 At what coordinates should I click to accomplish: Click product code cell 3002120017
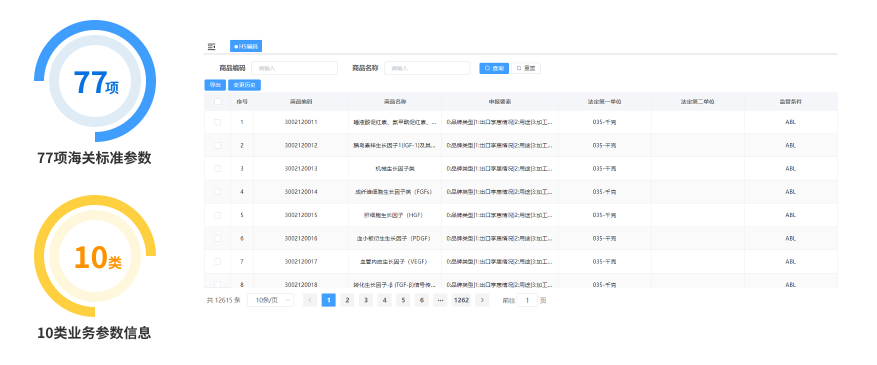[x=301, y=261]
